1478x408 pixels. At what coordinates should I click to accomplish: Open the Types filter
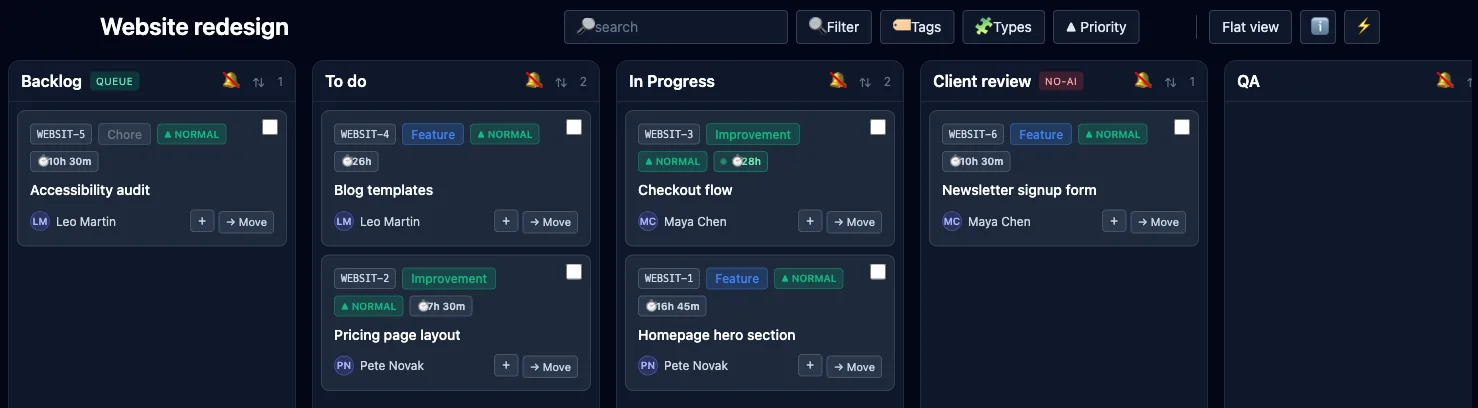pos(1003,27)
